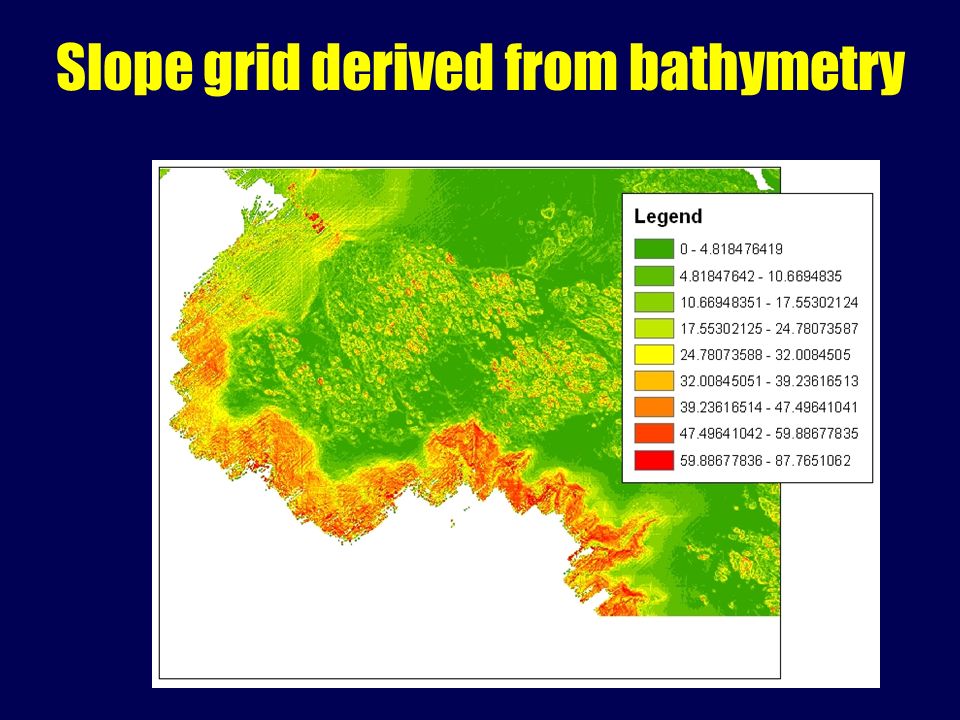Click the label '47.49641042 - 59.88677835'
This screenshot has height=720, width=960.
point(769,434)
